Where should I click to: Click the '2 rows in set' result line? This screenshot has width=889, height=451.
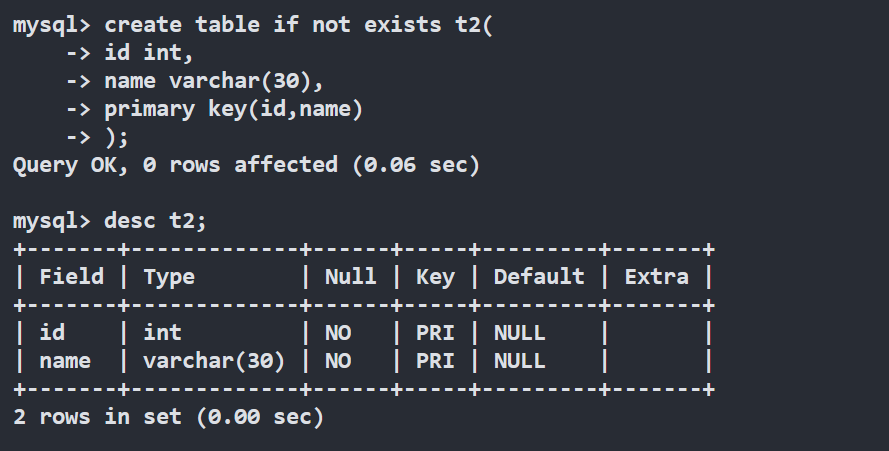pos(168,416)
